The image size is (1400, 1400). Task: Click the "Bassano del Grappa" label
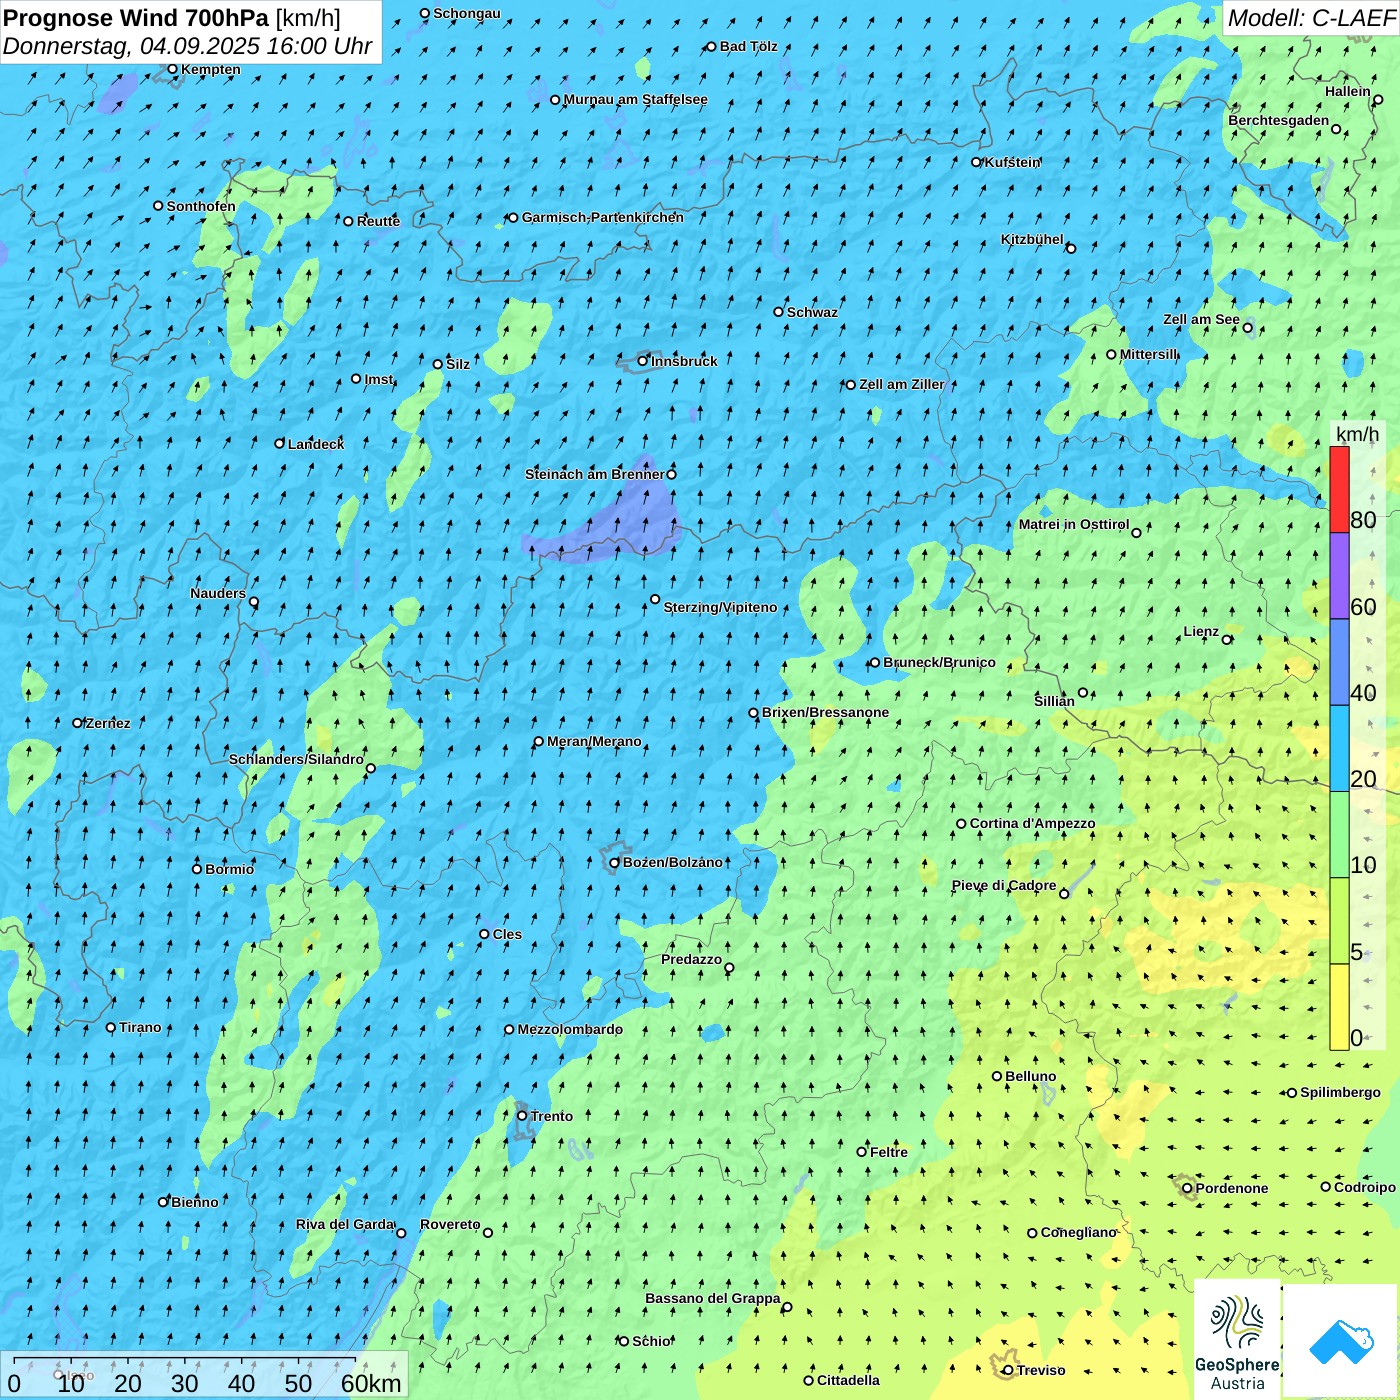point(713,1299)
